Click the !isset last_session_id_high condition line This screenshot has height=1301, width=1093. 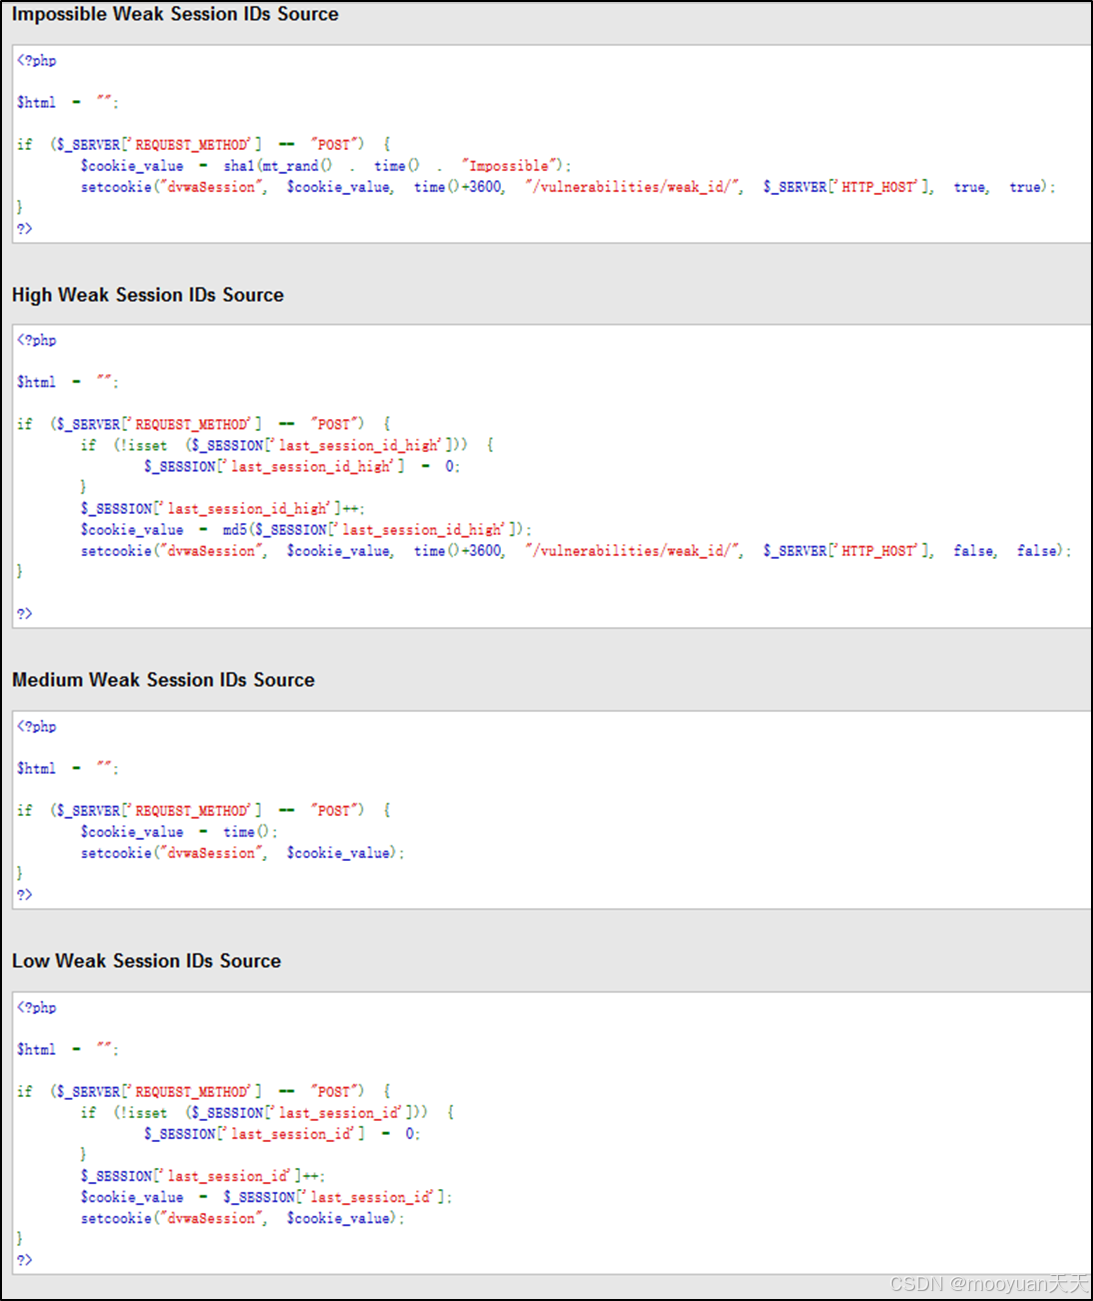click(x=288, y=446)
